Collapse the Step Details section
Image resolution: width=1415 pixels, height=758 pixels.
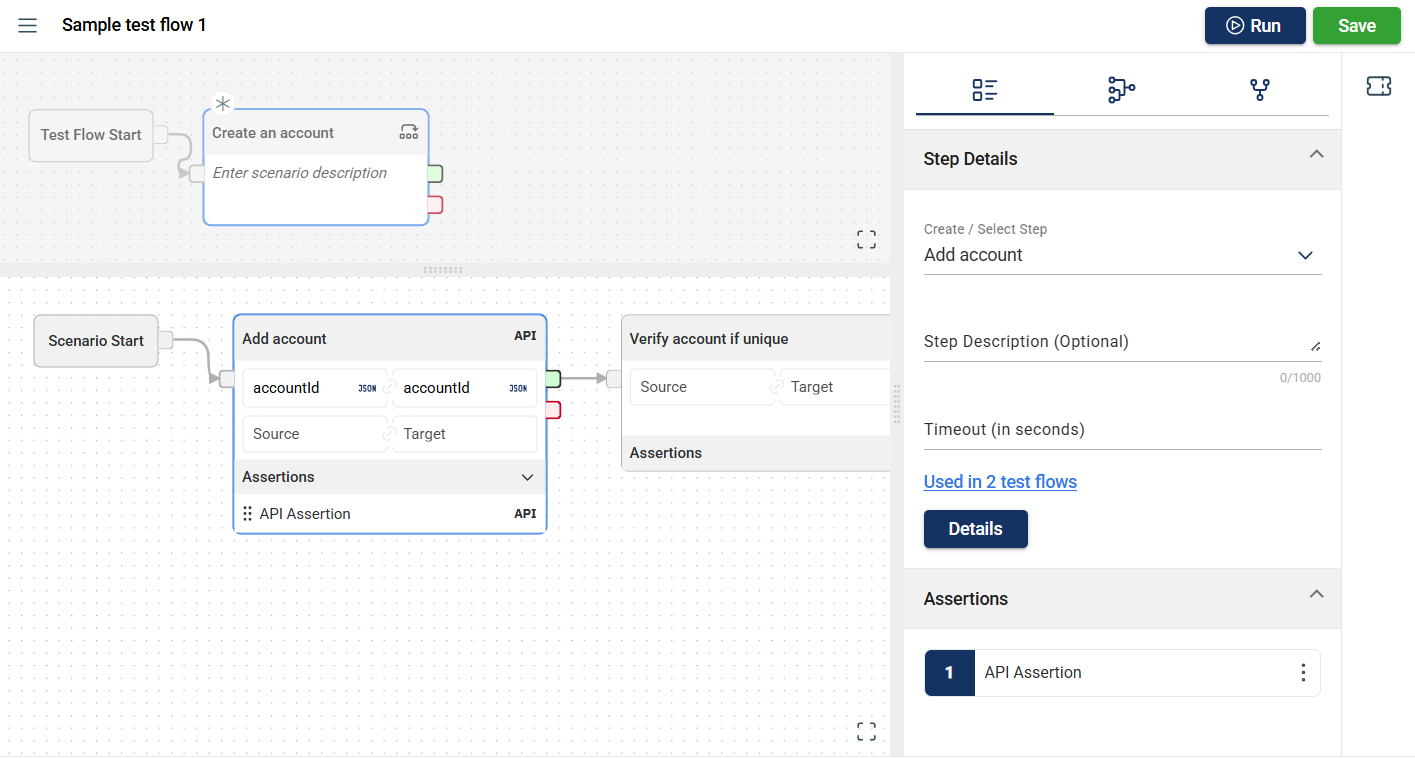pos(1316,155)
